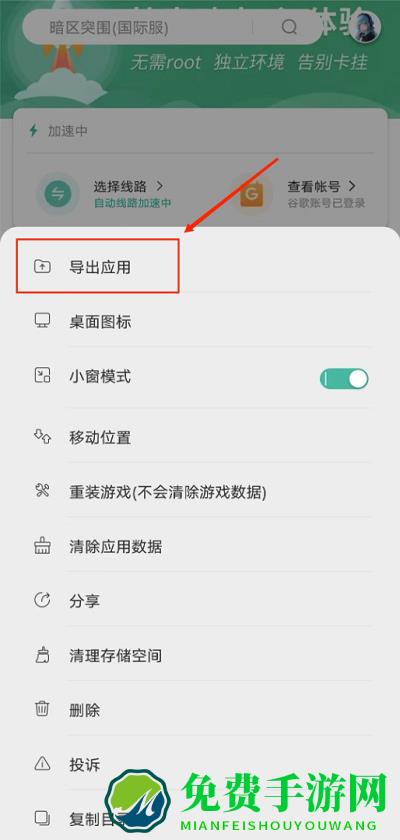
Task: Tap the share circular arrow icon
Action: click(42, 601)
